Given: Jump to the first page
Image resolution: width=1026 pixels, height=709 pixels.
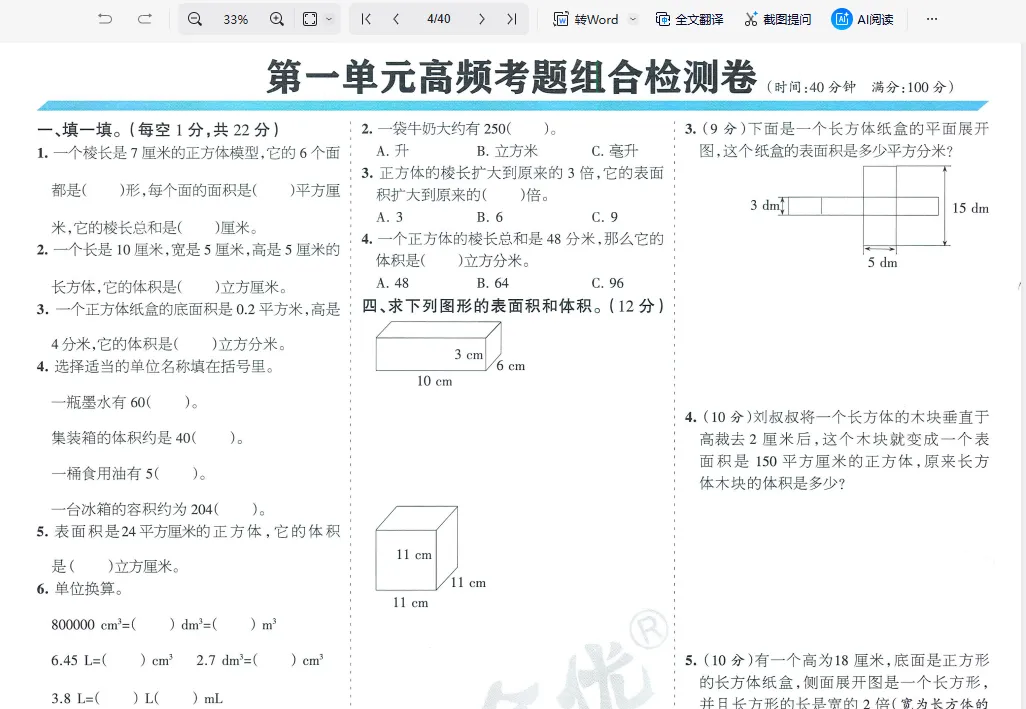Looking at the screenshot, I should point(366,19).
